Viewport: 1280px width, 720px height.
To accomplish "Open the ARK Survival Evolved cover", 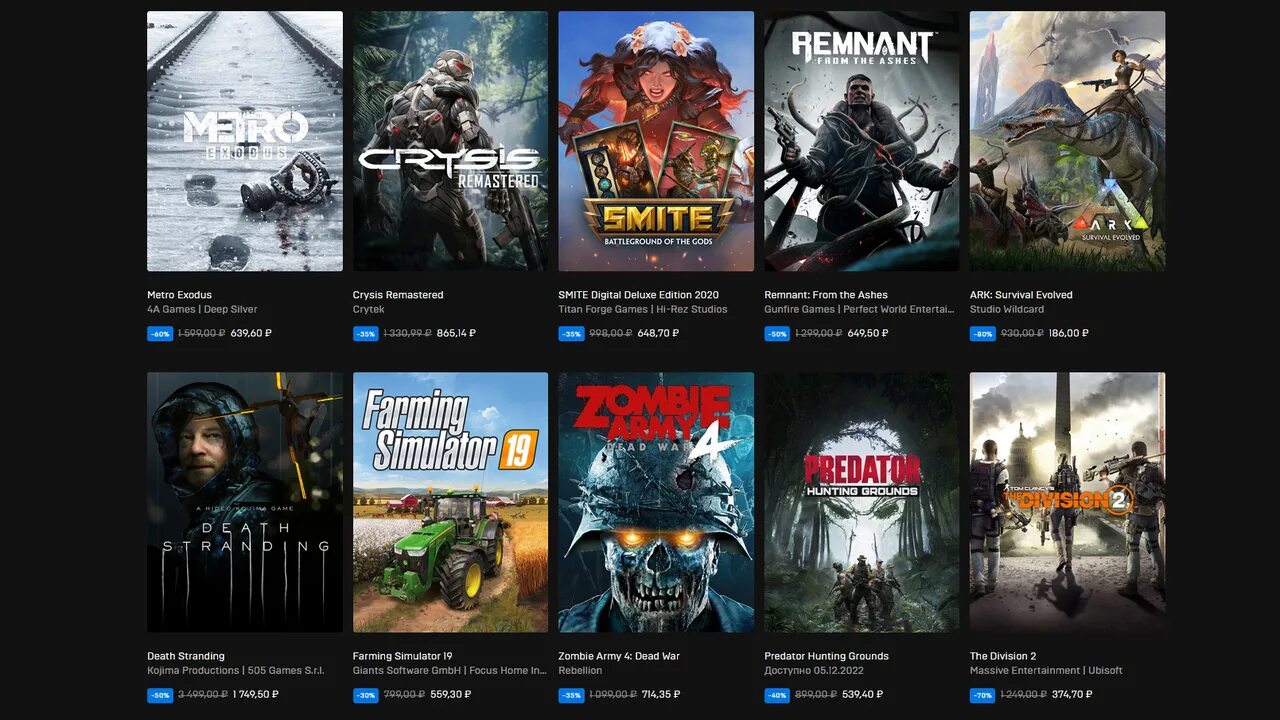I will (x=1067, y=141).
